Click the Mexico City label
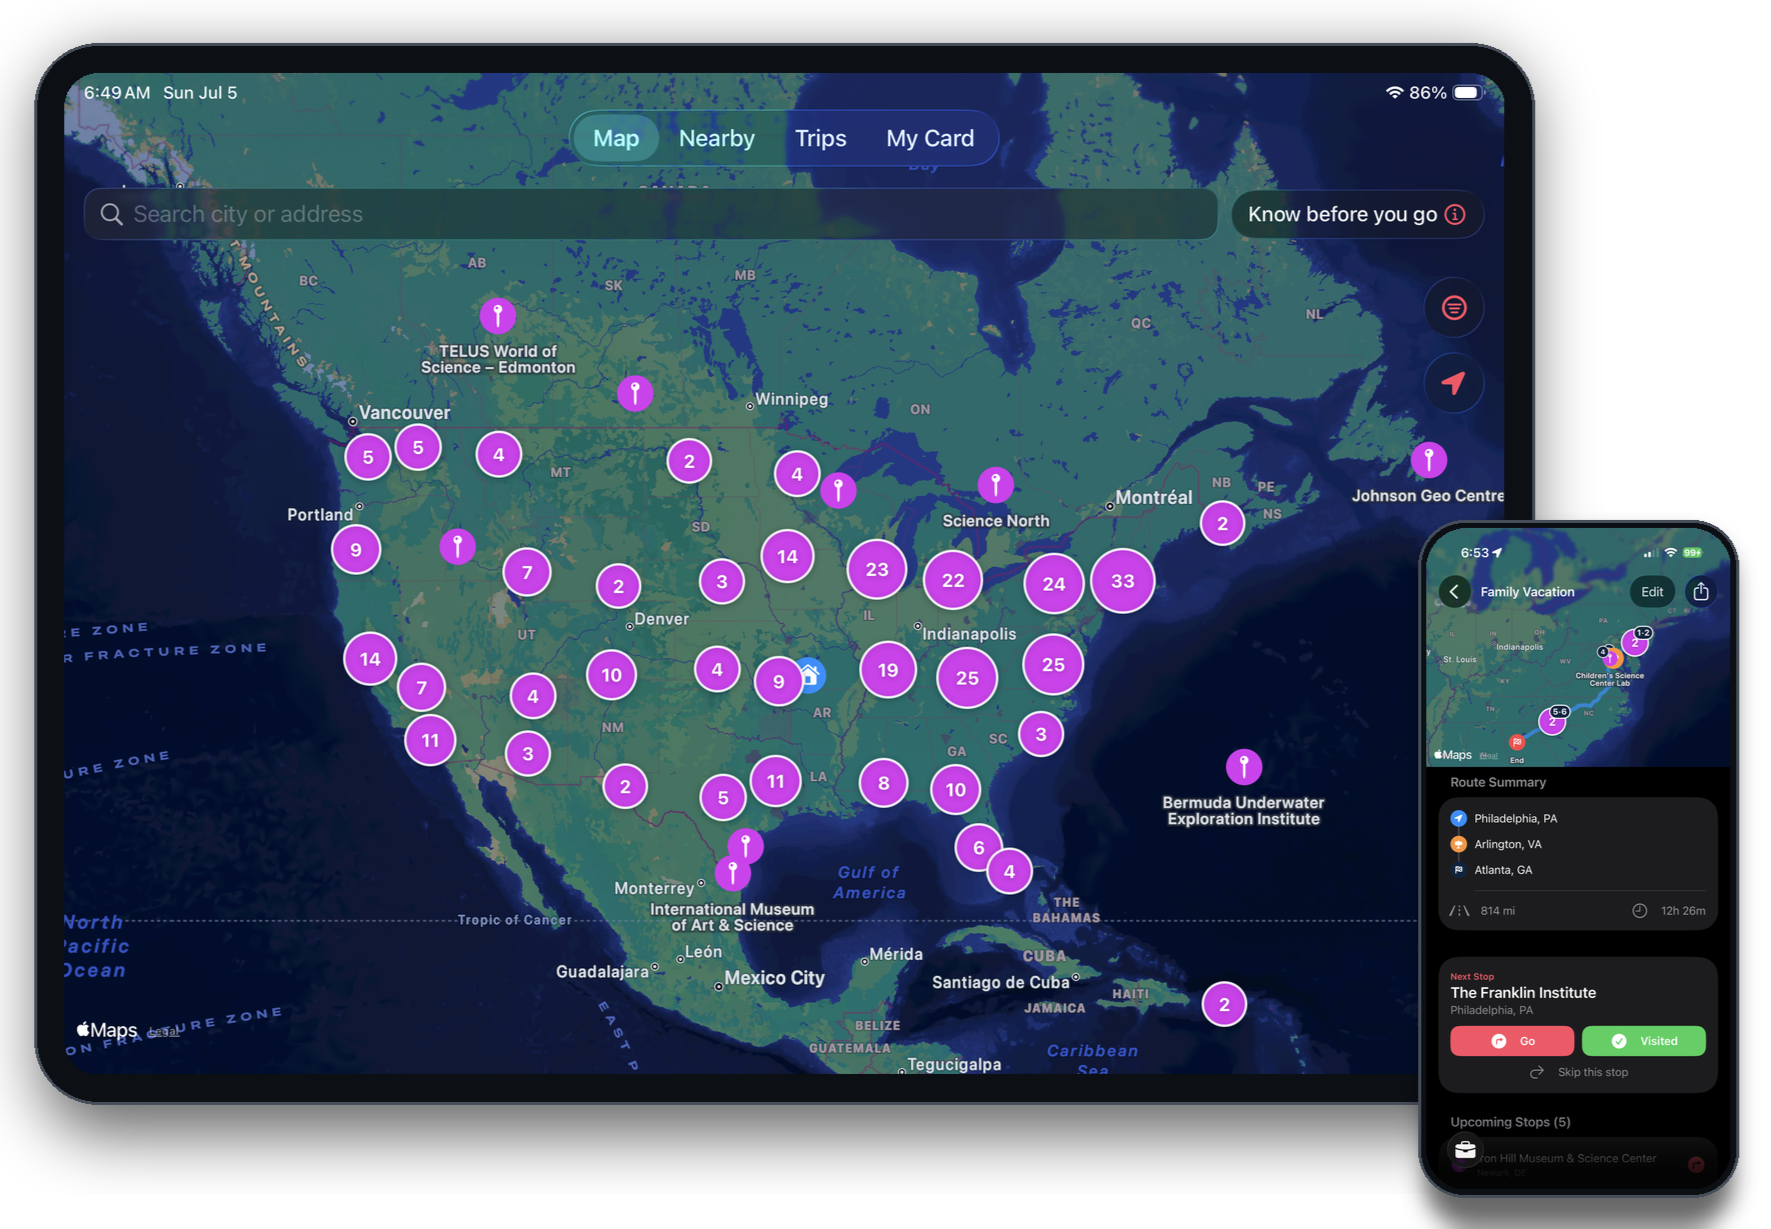Viewport: 1771px width, 1229px height. (x=774, y=978)
